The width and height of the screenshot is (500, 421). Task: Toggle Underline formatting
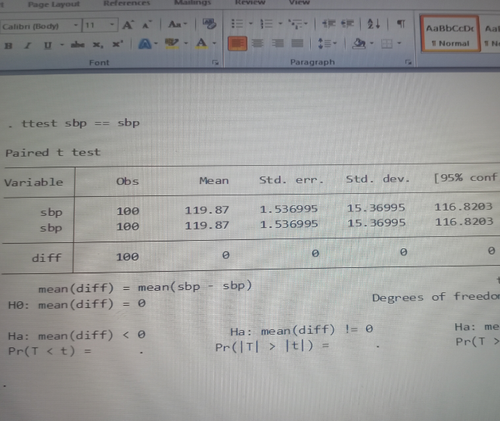coord(48,45)
